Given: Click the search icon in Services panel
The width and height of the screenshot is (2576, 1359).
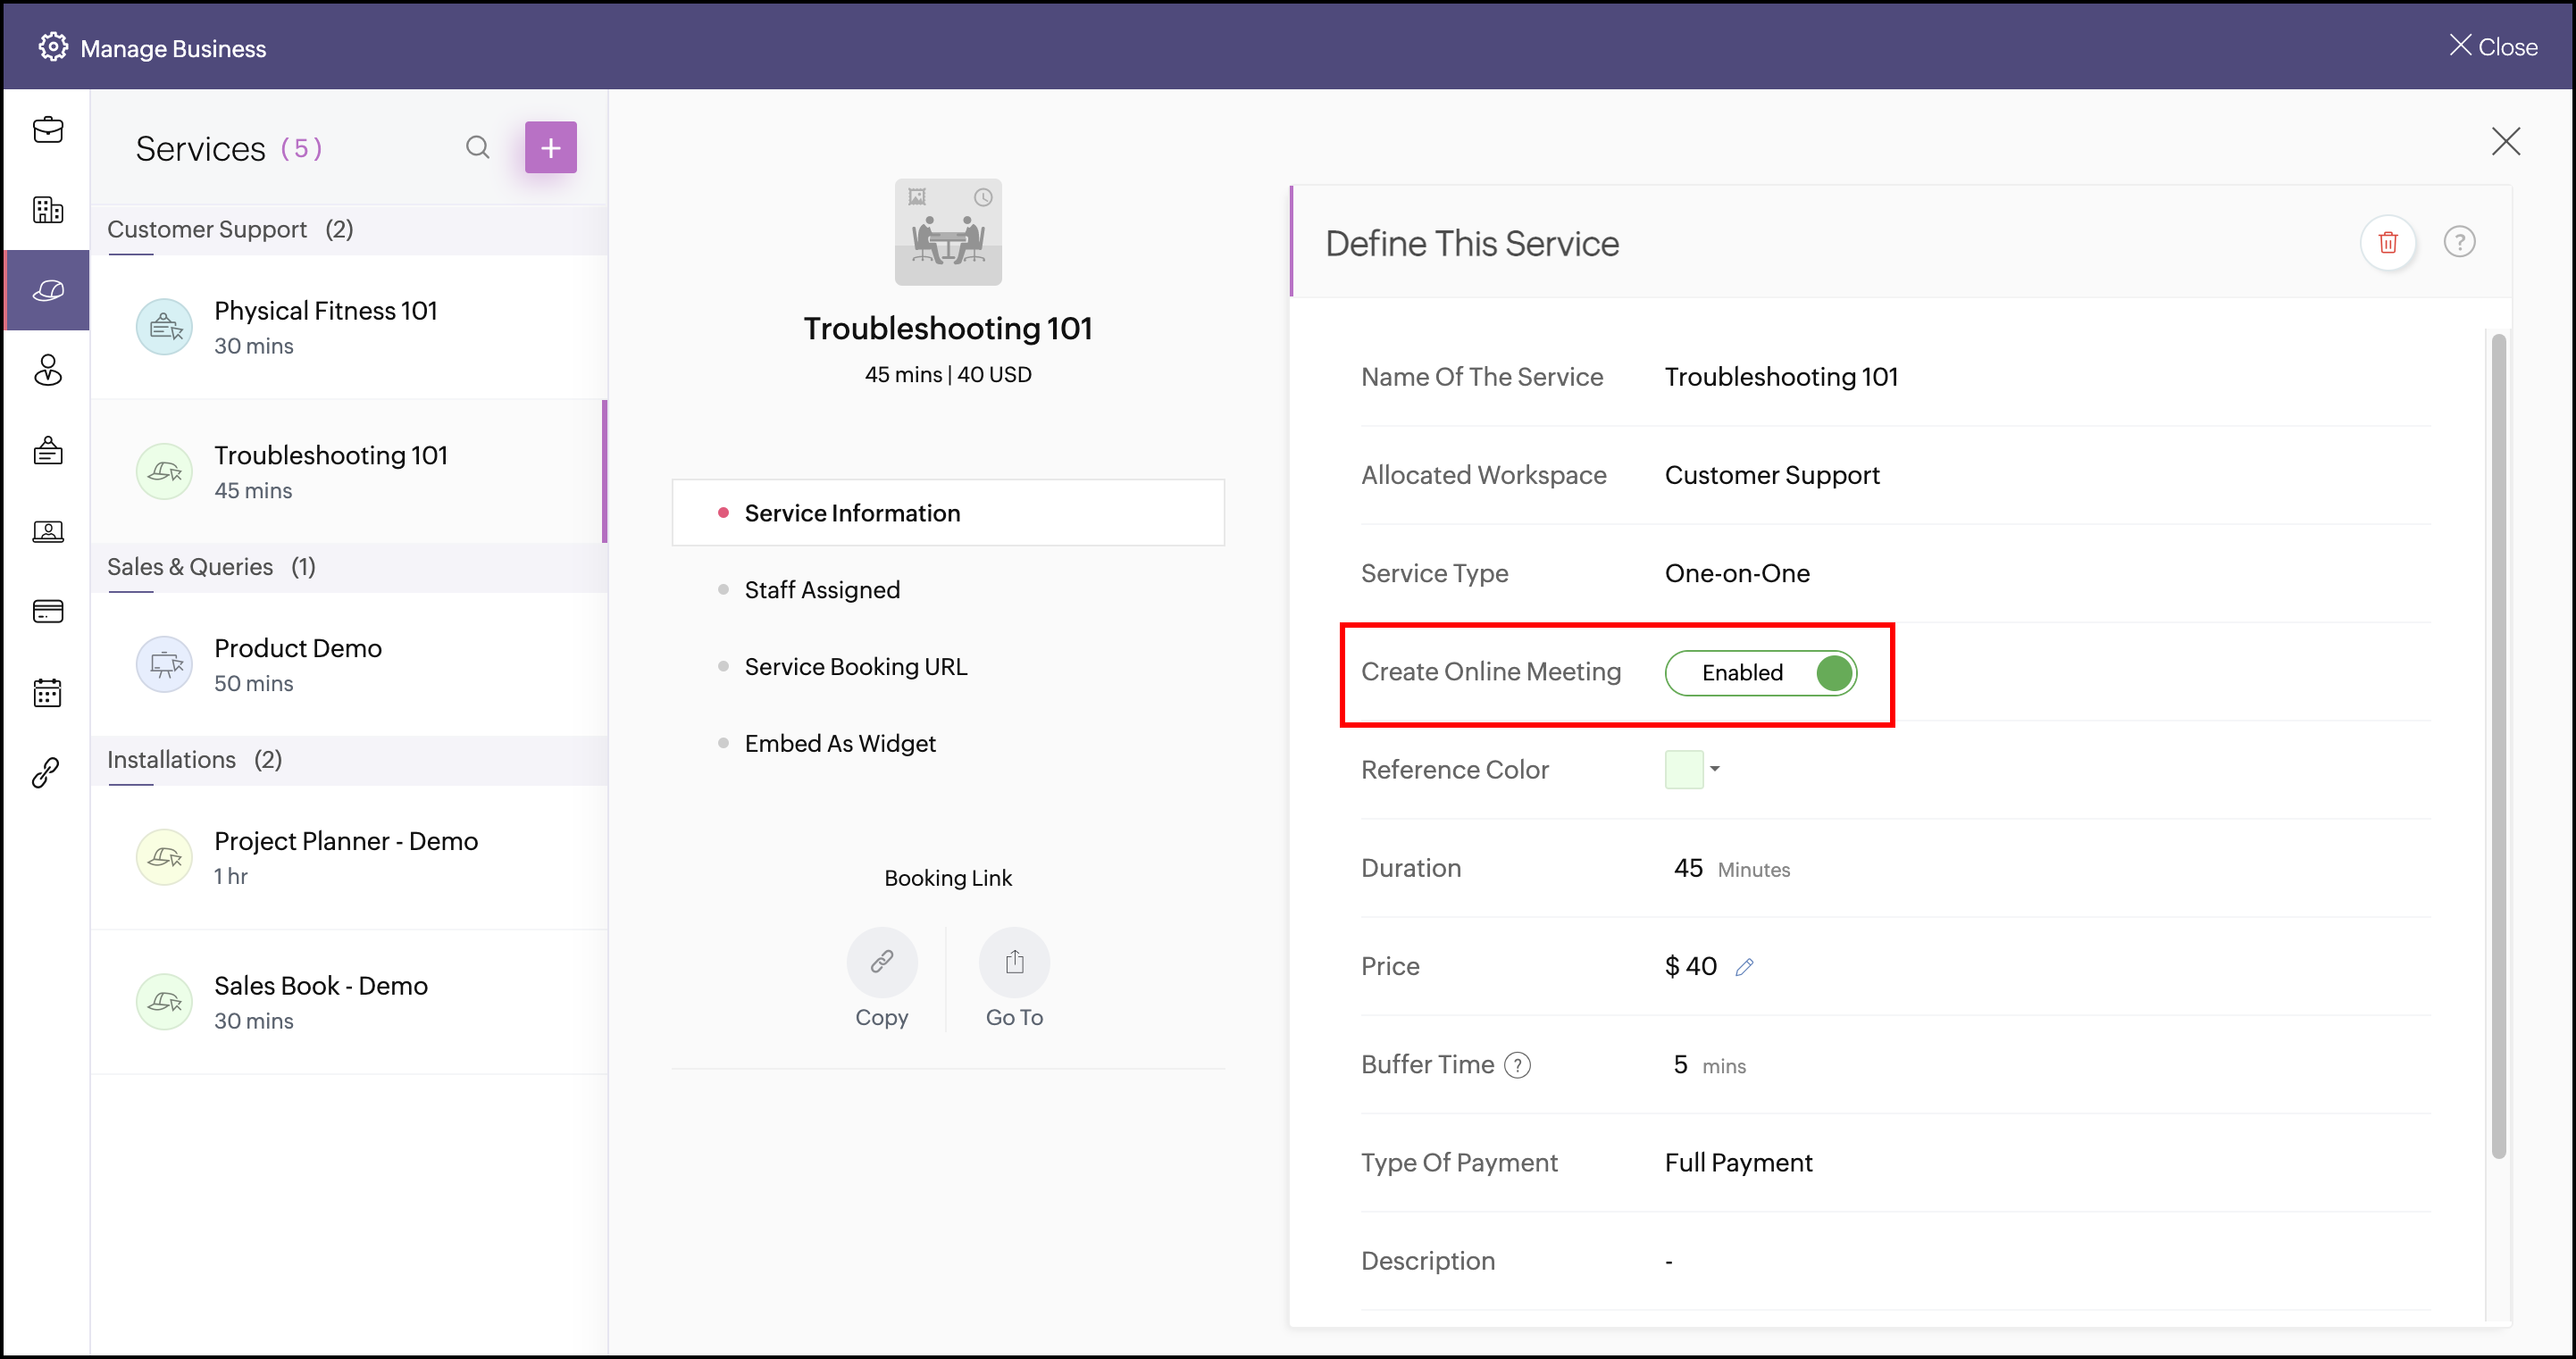Looking at the screenshot, I should [477, 148].
